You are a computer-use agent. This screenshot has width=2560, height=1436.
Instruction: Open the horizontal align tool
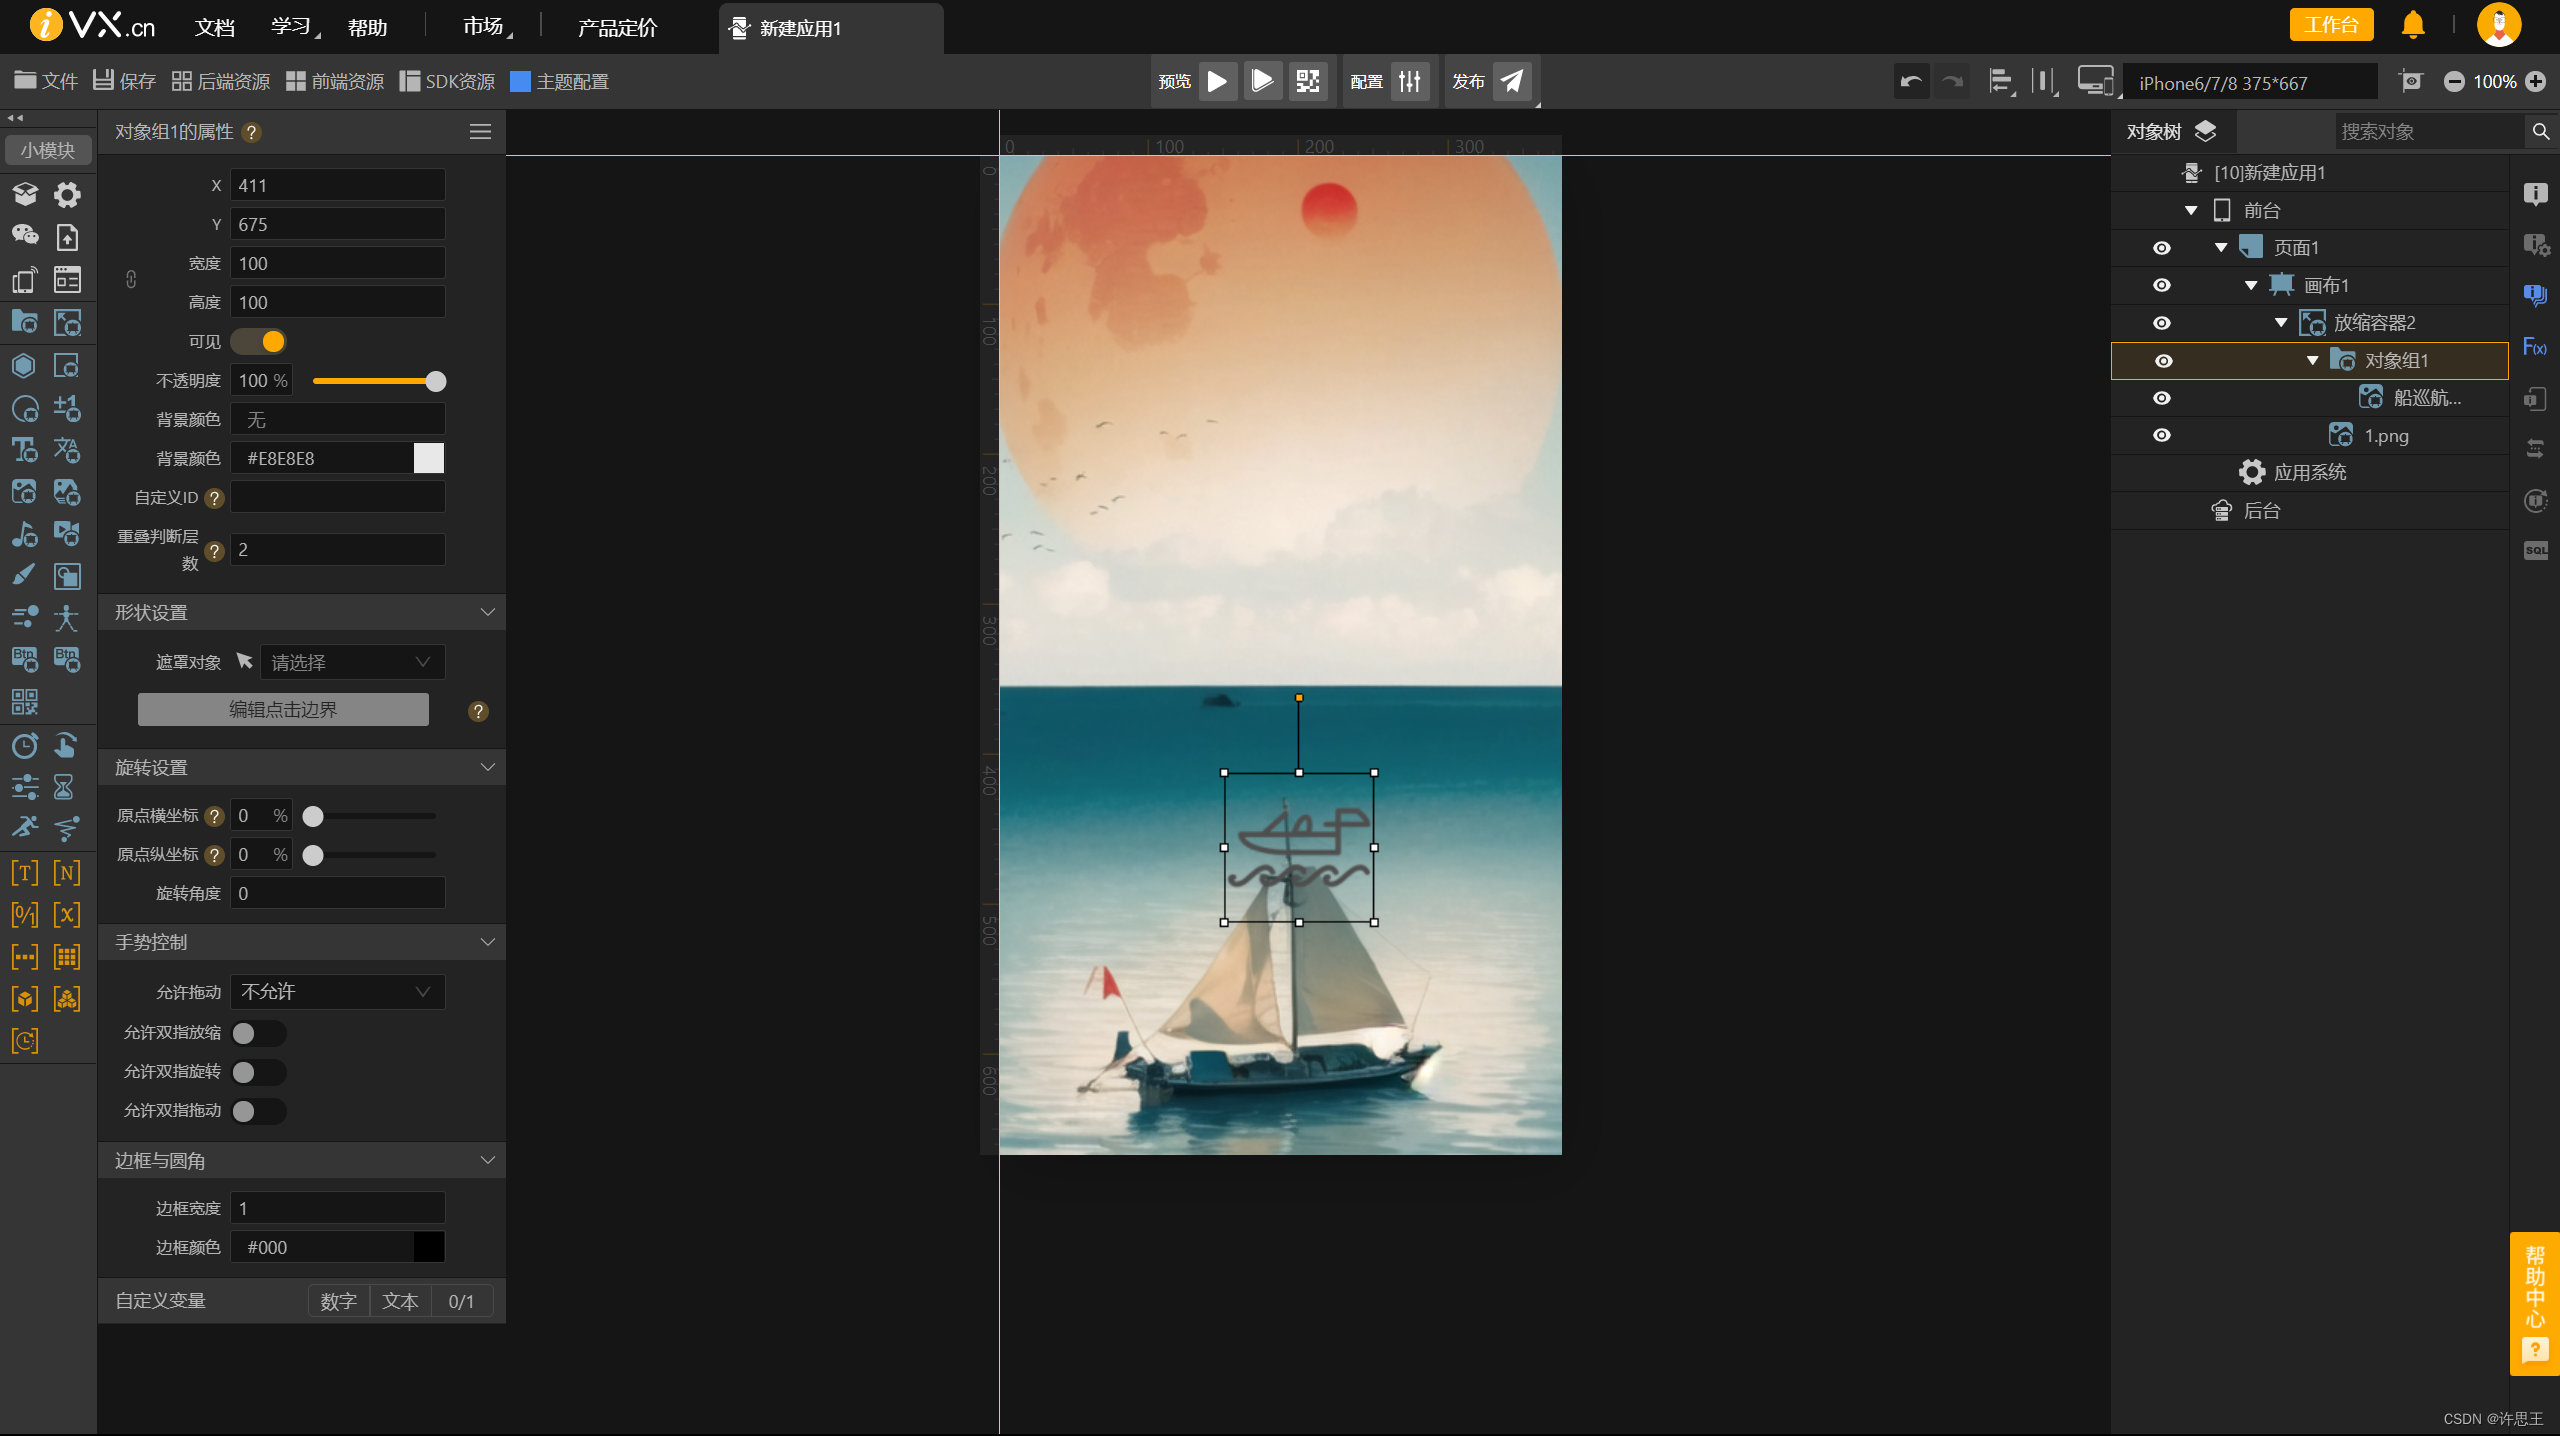(x=2000, y=82)
